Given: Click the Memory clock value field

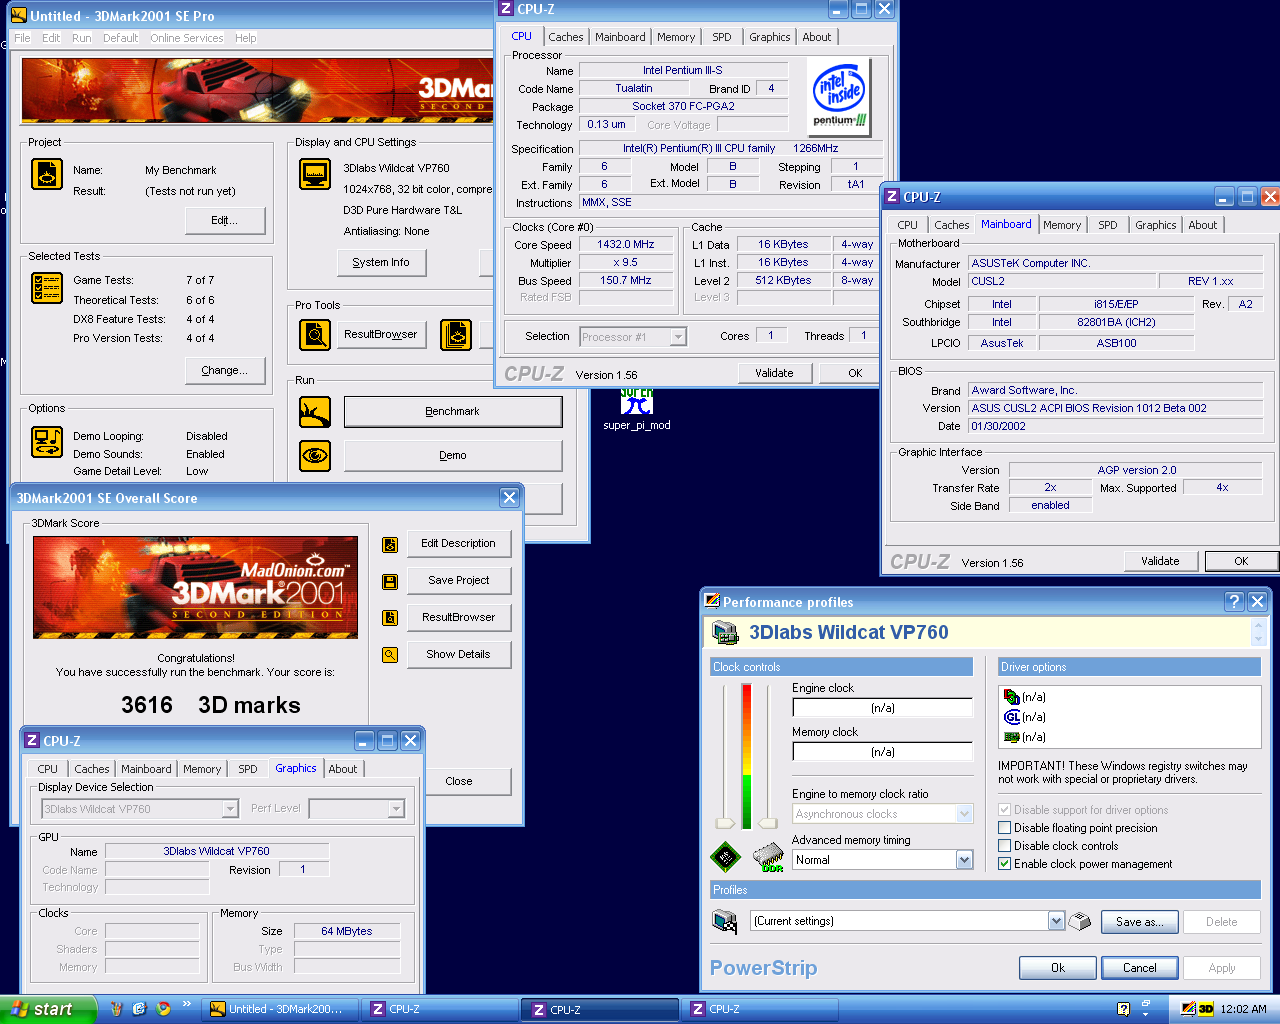Looking at the screenshot, I should pos(882,752).
